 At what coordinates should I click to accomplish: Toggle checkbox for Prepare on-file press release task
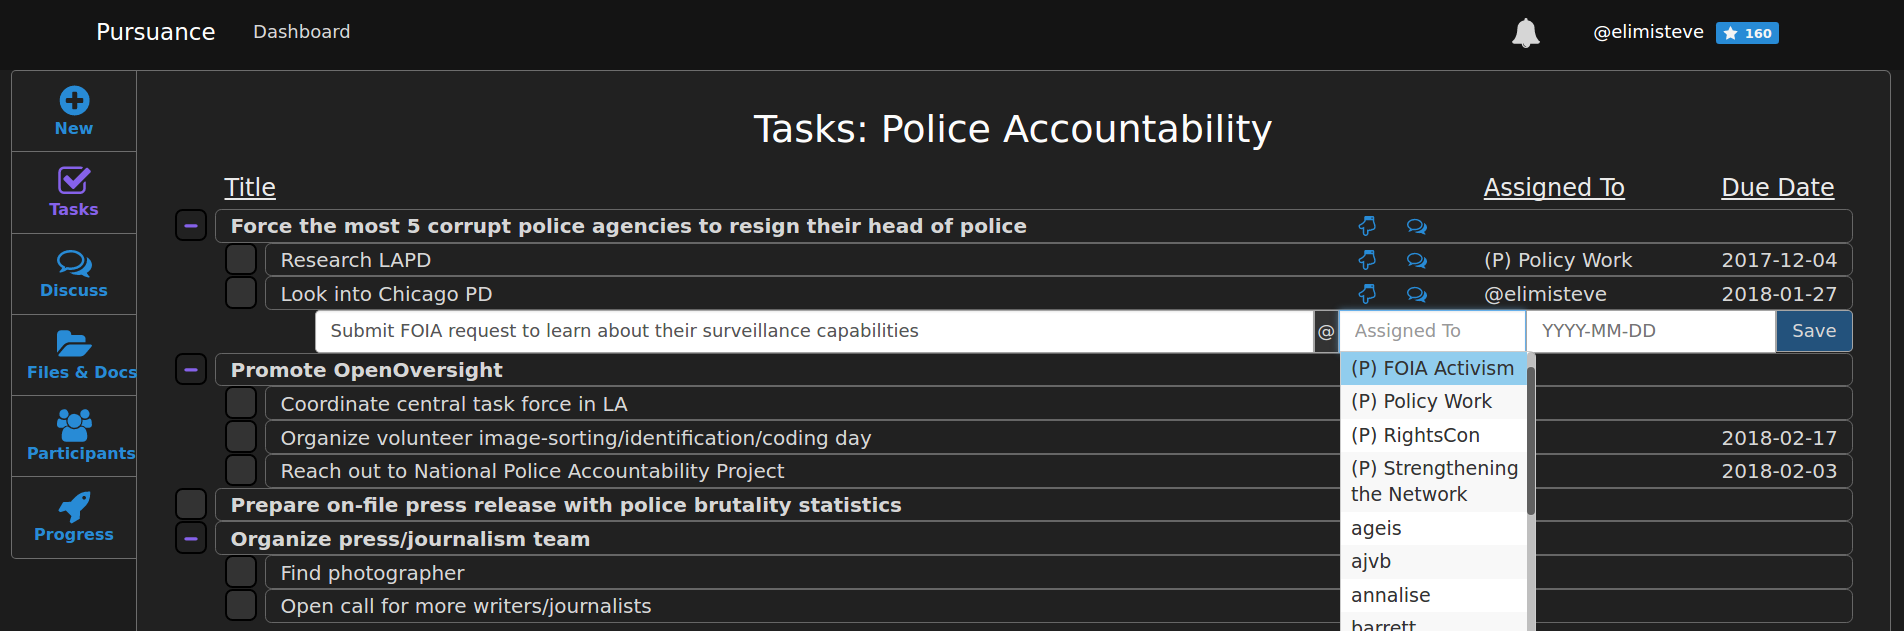click(x=191, y=504)
